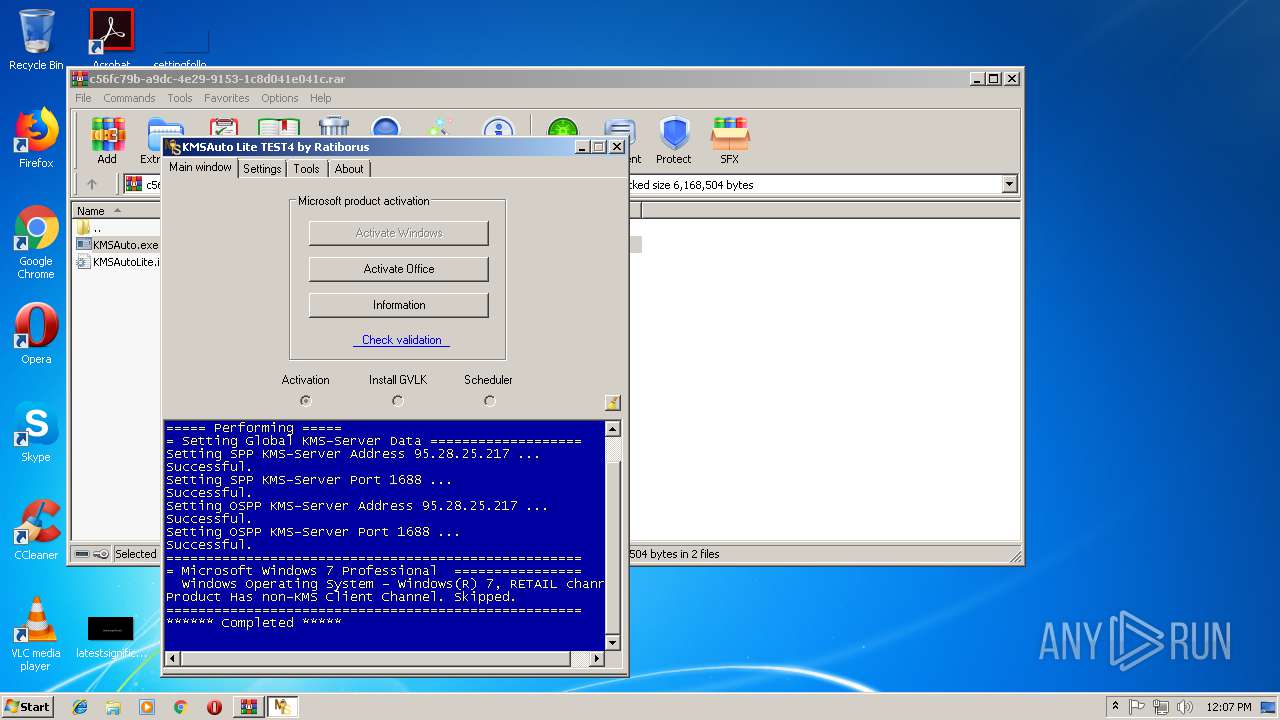Select KMSAuto.exe in the WinRAR file list

pyautogui.click(x=118, y=245)
